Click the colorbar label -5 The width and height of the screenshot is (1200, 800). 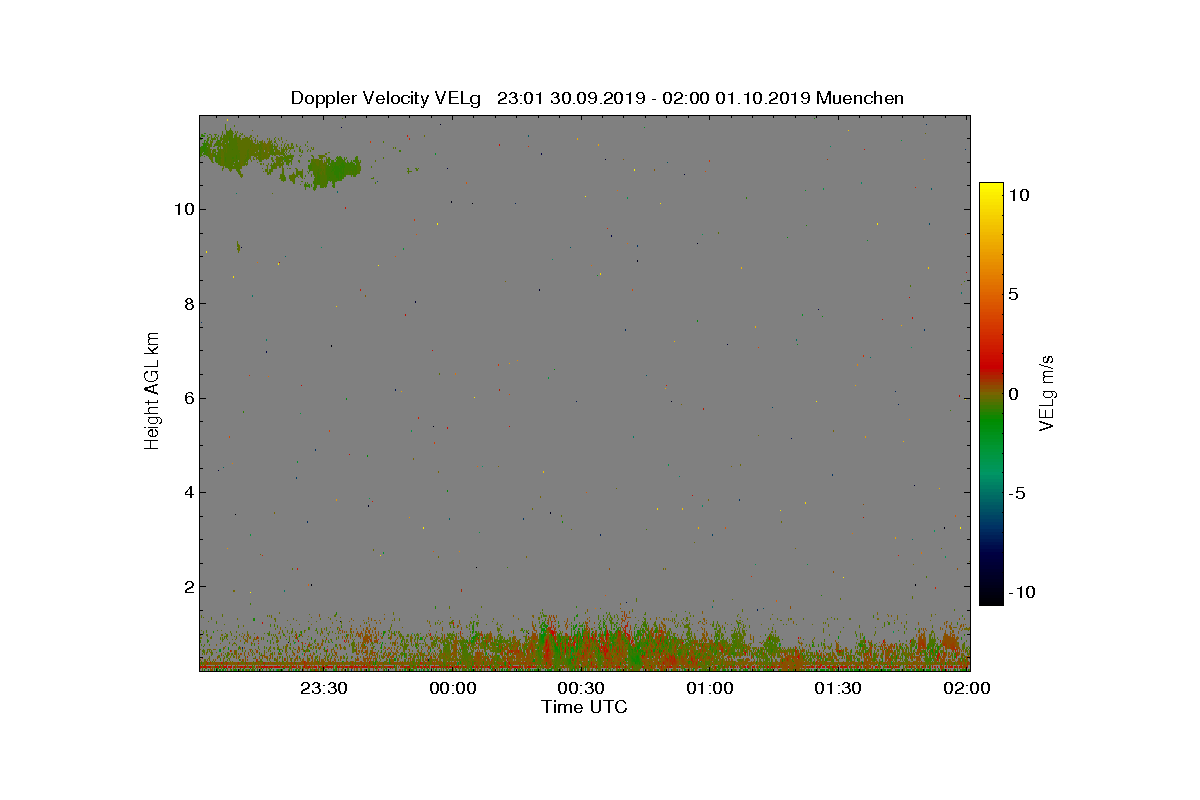1017,493
